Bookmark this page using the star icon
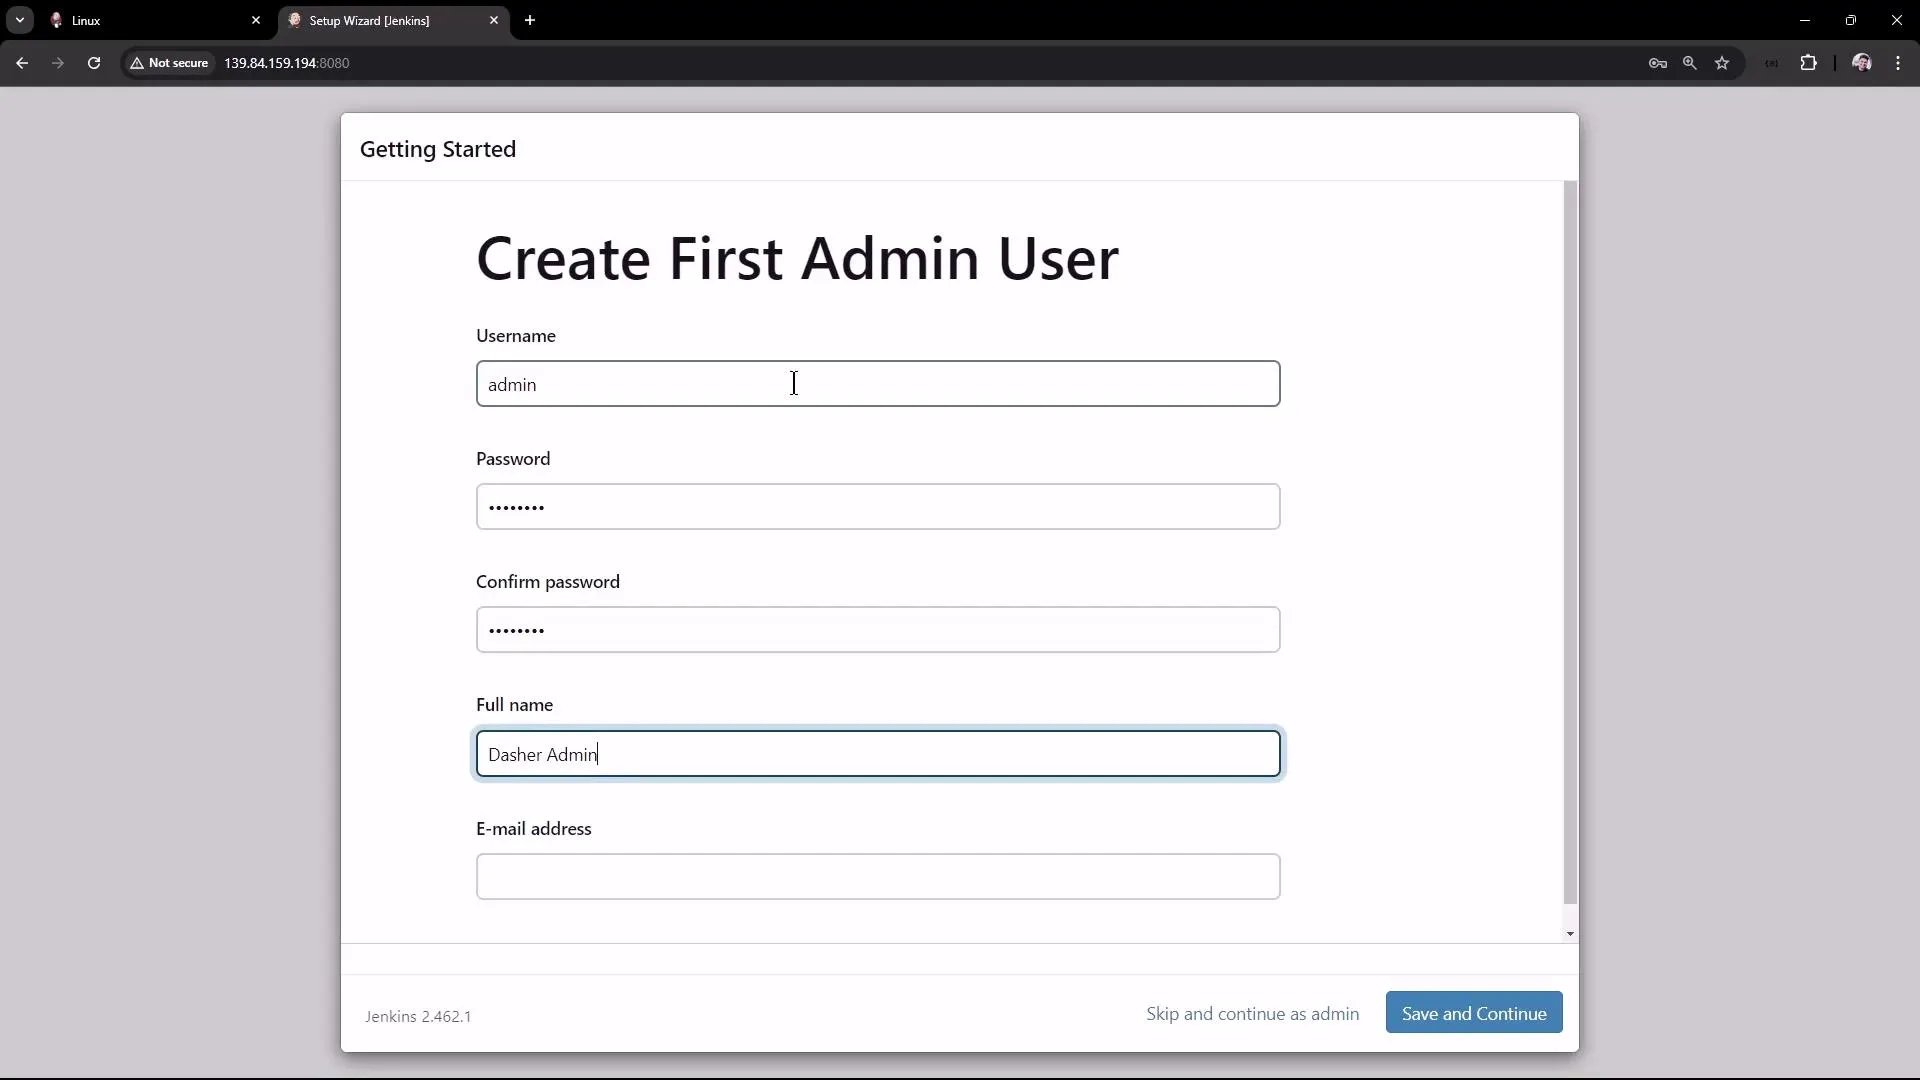1920x1080 pixels. 1722,62
